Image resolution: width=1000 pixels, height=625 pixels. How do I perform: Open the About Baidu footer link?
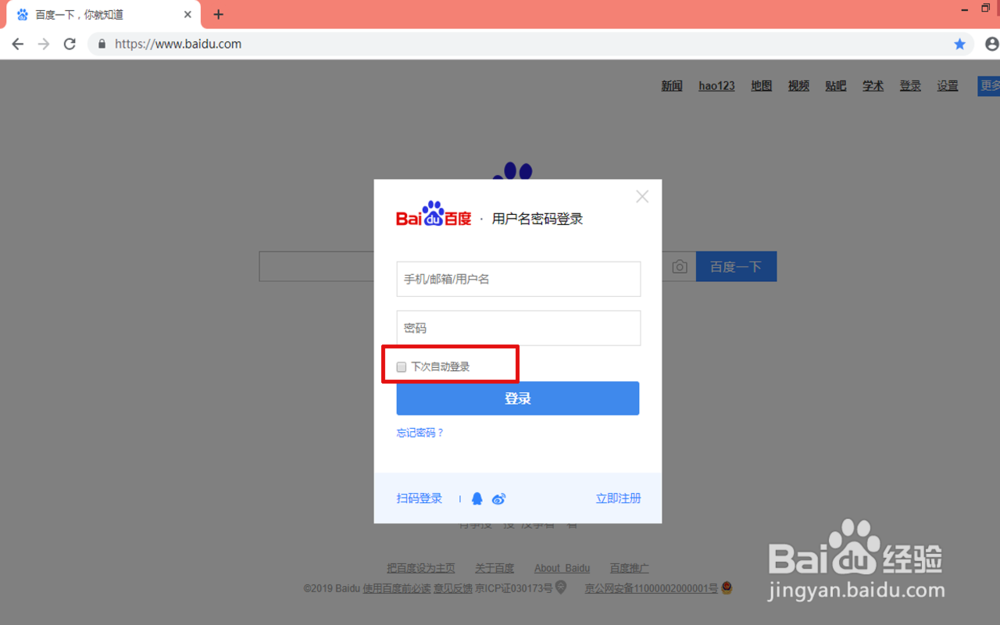coord(562,568)
